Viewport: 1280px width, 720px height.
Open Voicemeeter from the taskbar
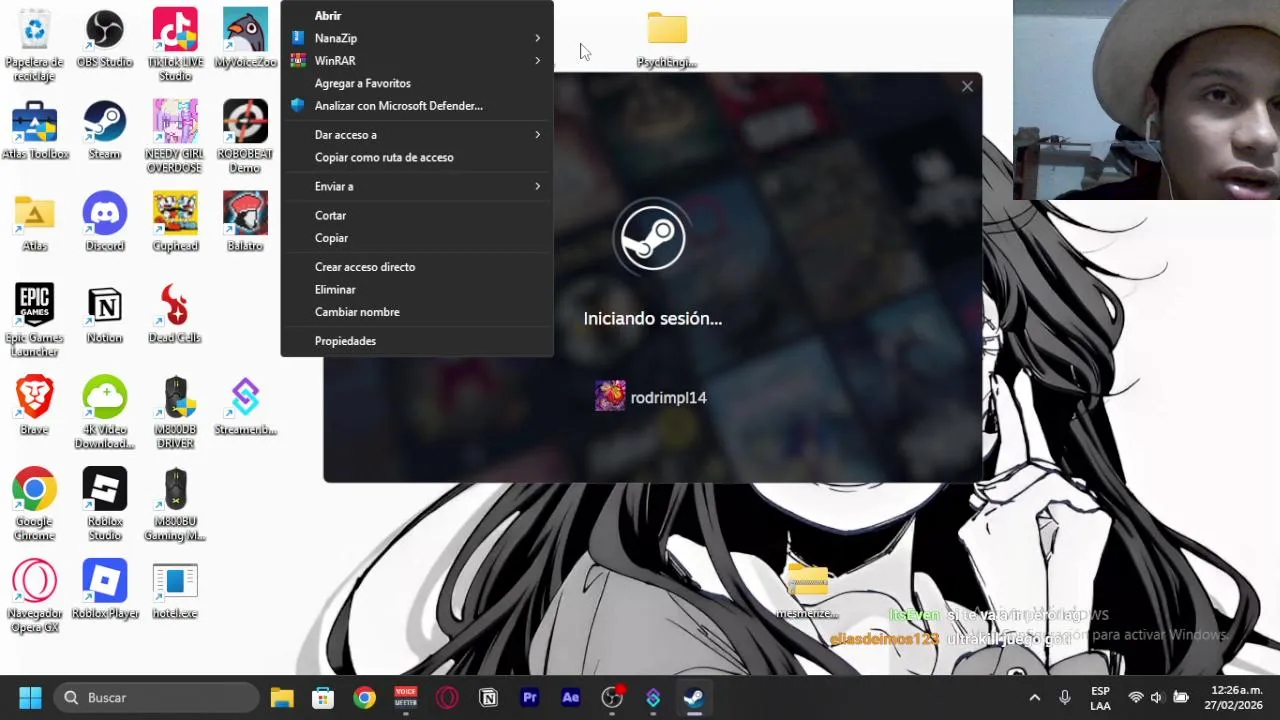pyautogui.click(x=405, y=697)
